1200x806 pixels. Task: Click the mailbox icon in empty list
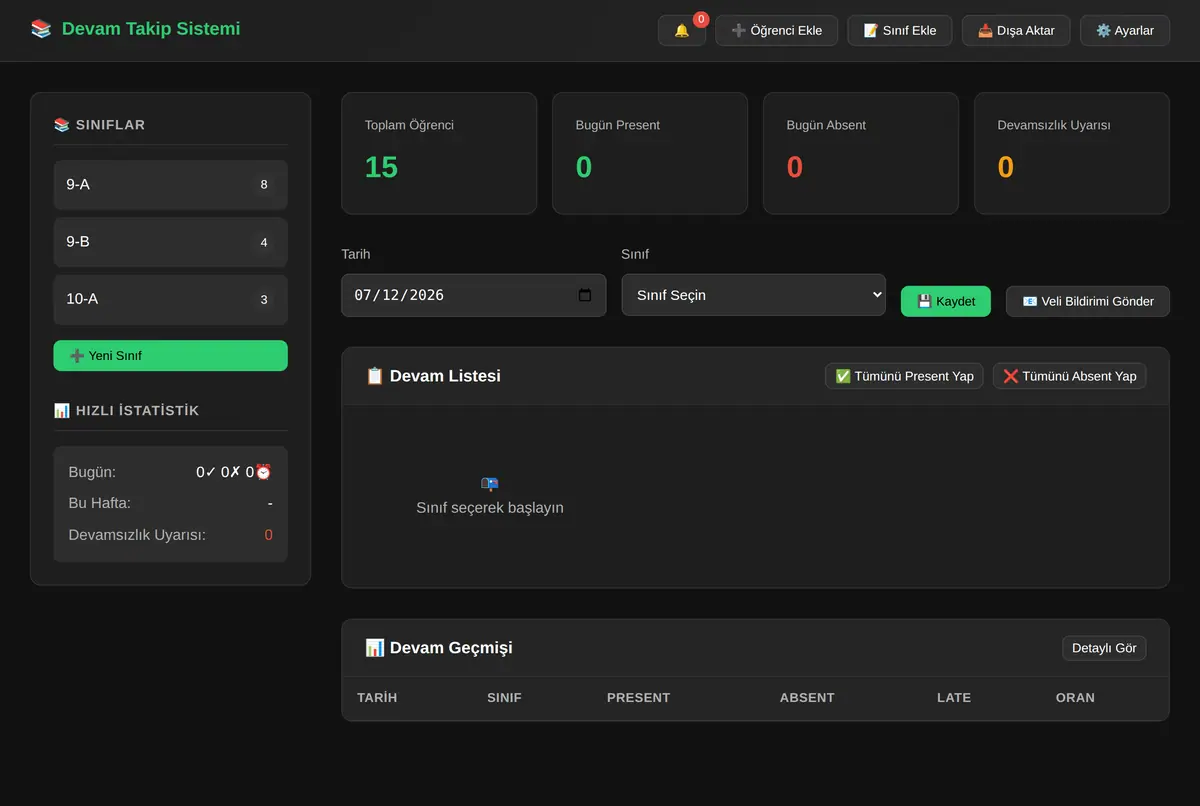click(x=490, y=484)
